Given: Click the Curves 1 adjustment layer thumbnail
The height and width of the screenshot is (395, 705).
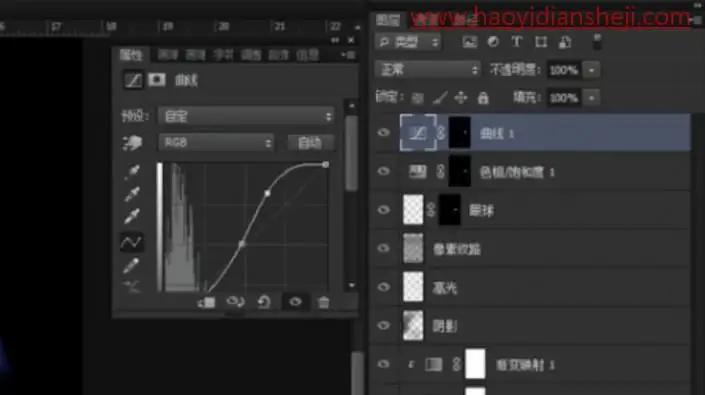Looking at the screenshot, I should [x=418, y=133].
